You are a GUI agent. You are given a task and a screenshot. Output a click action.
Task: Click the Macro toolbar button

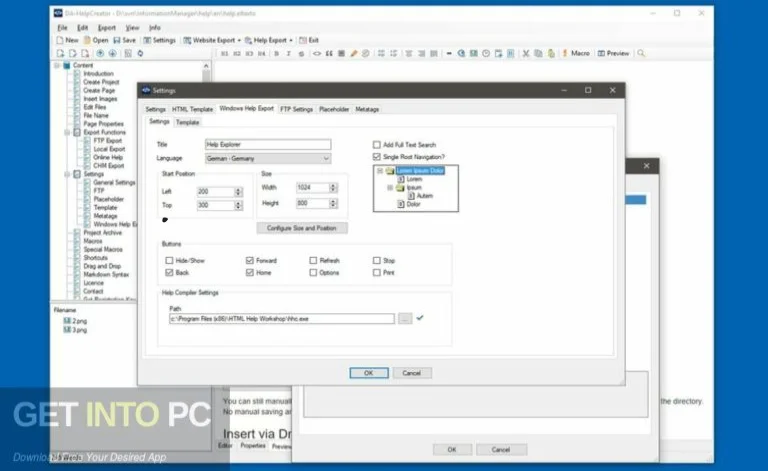click(x=576, y=53)
